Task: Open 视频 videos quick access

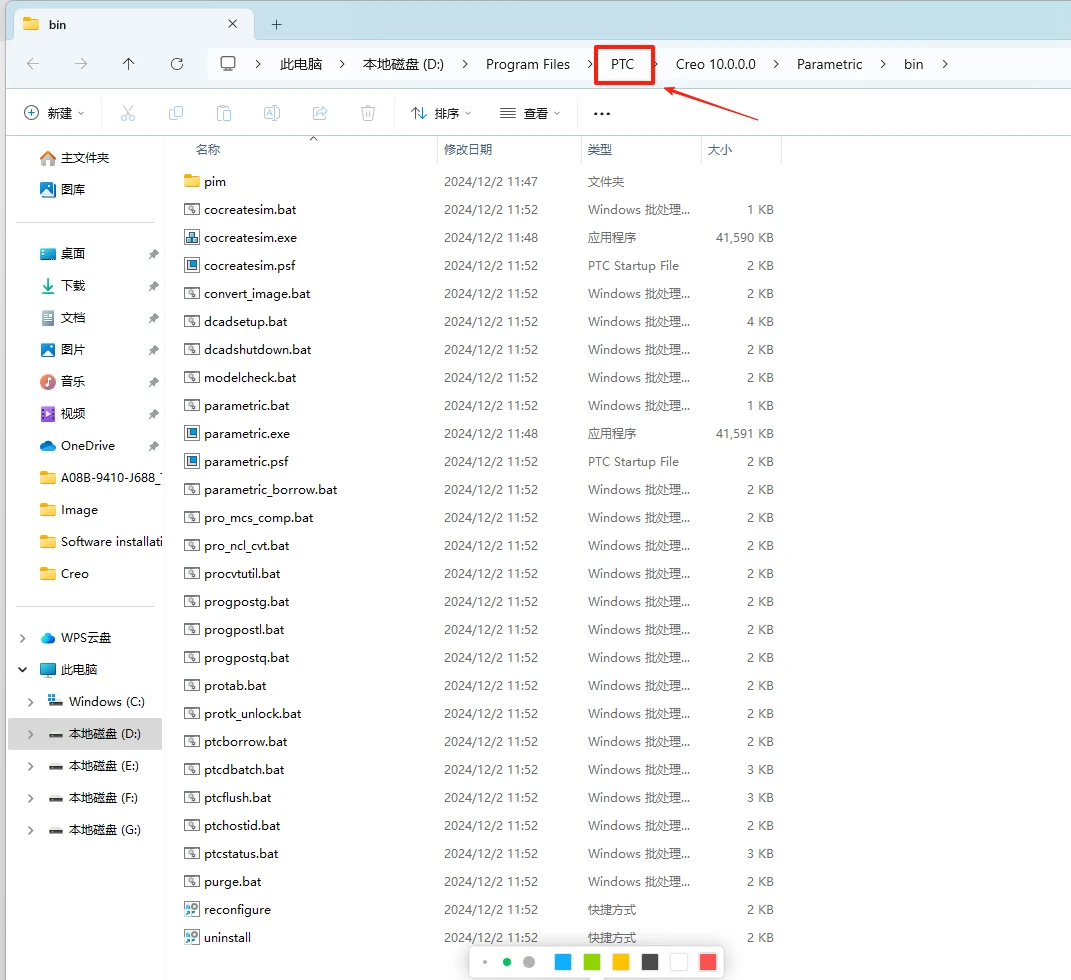Action: [72, 414]
